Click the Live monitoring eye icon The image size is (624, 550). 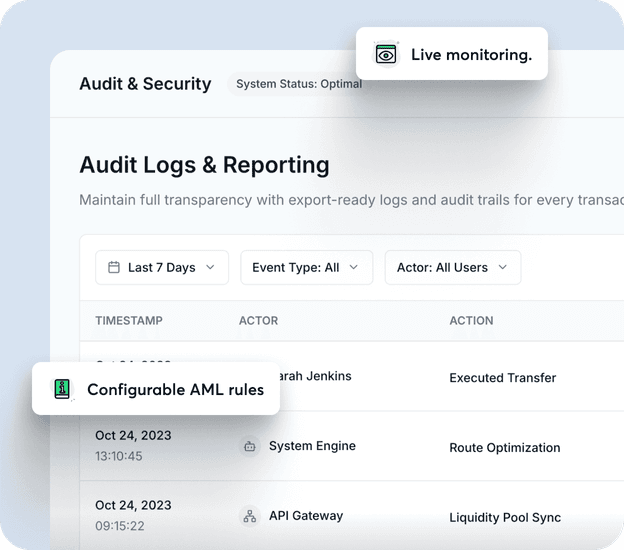click(x=386, y=54)
